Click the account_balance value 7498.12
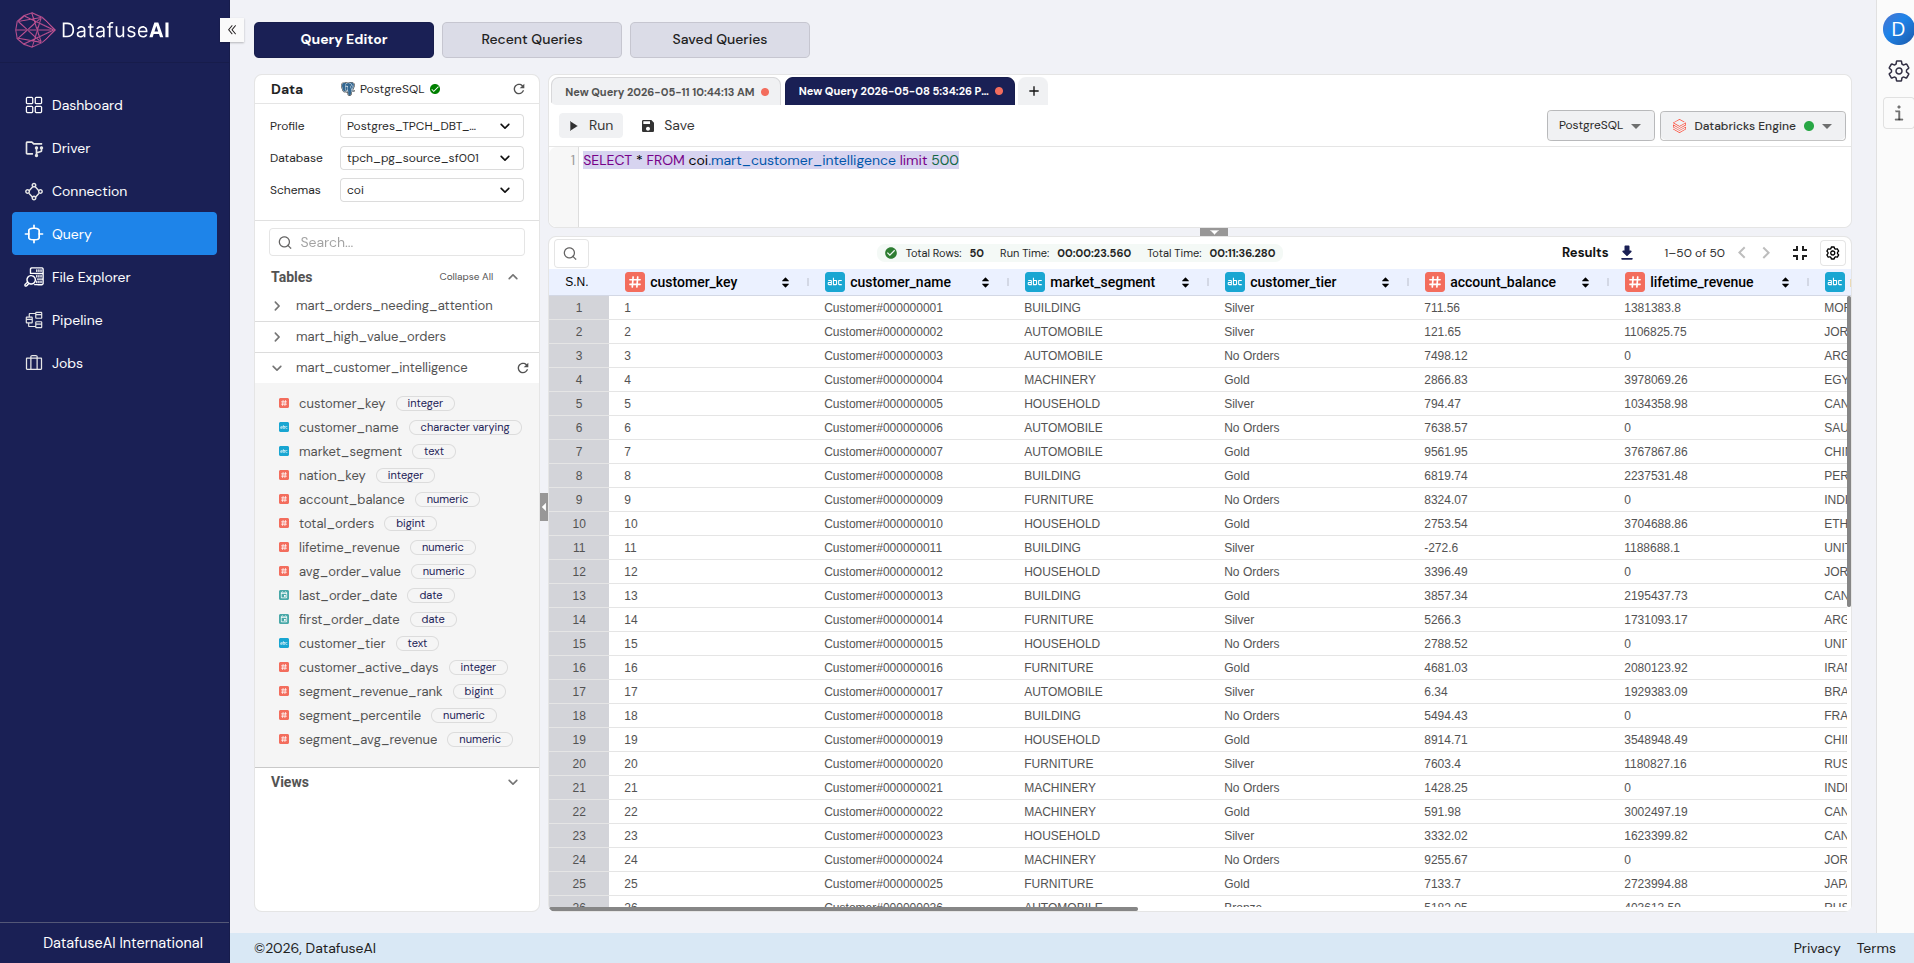The width and height of the screenshot is (1914, 963). click(1446, 356)
